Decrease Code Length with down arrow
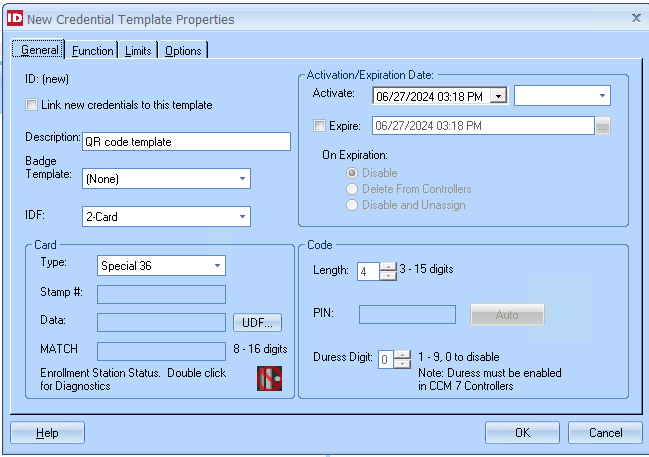 click(x=388, y=276)
